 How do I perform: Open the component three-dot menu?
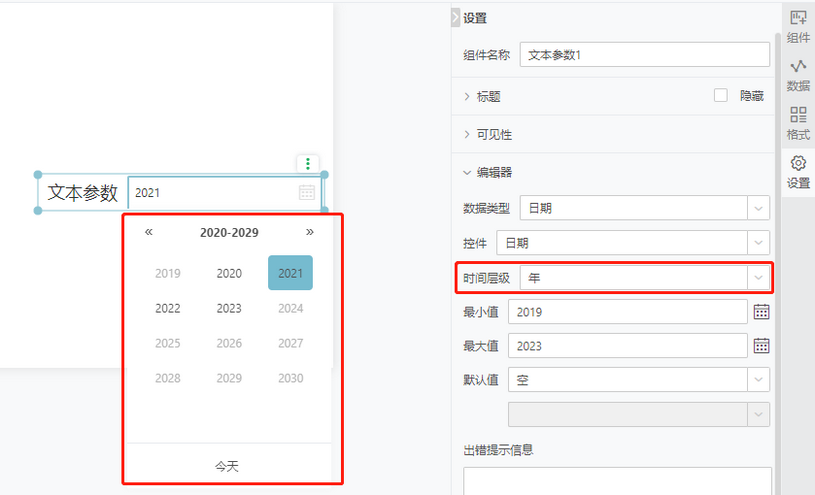308,164
